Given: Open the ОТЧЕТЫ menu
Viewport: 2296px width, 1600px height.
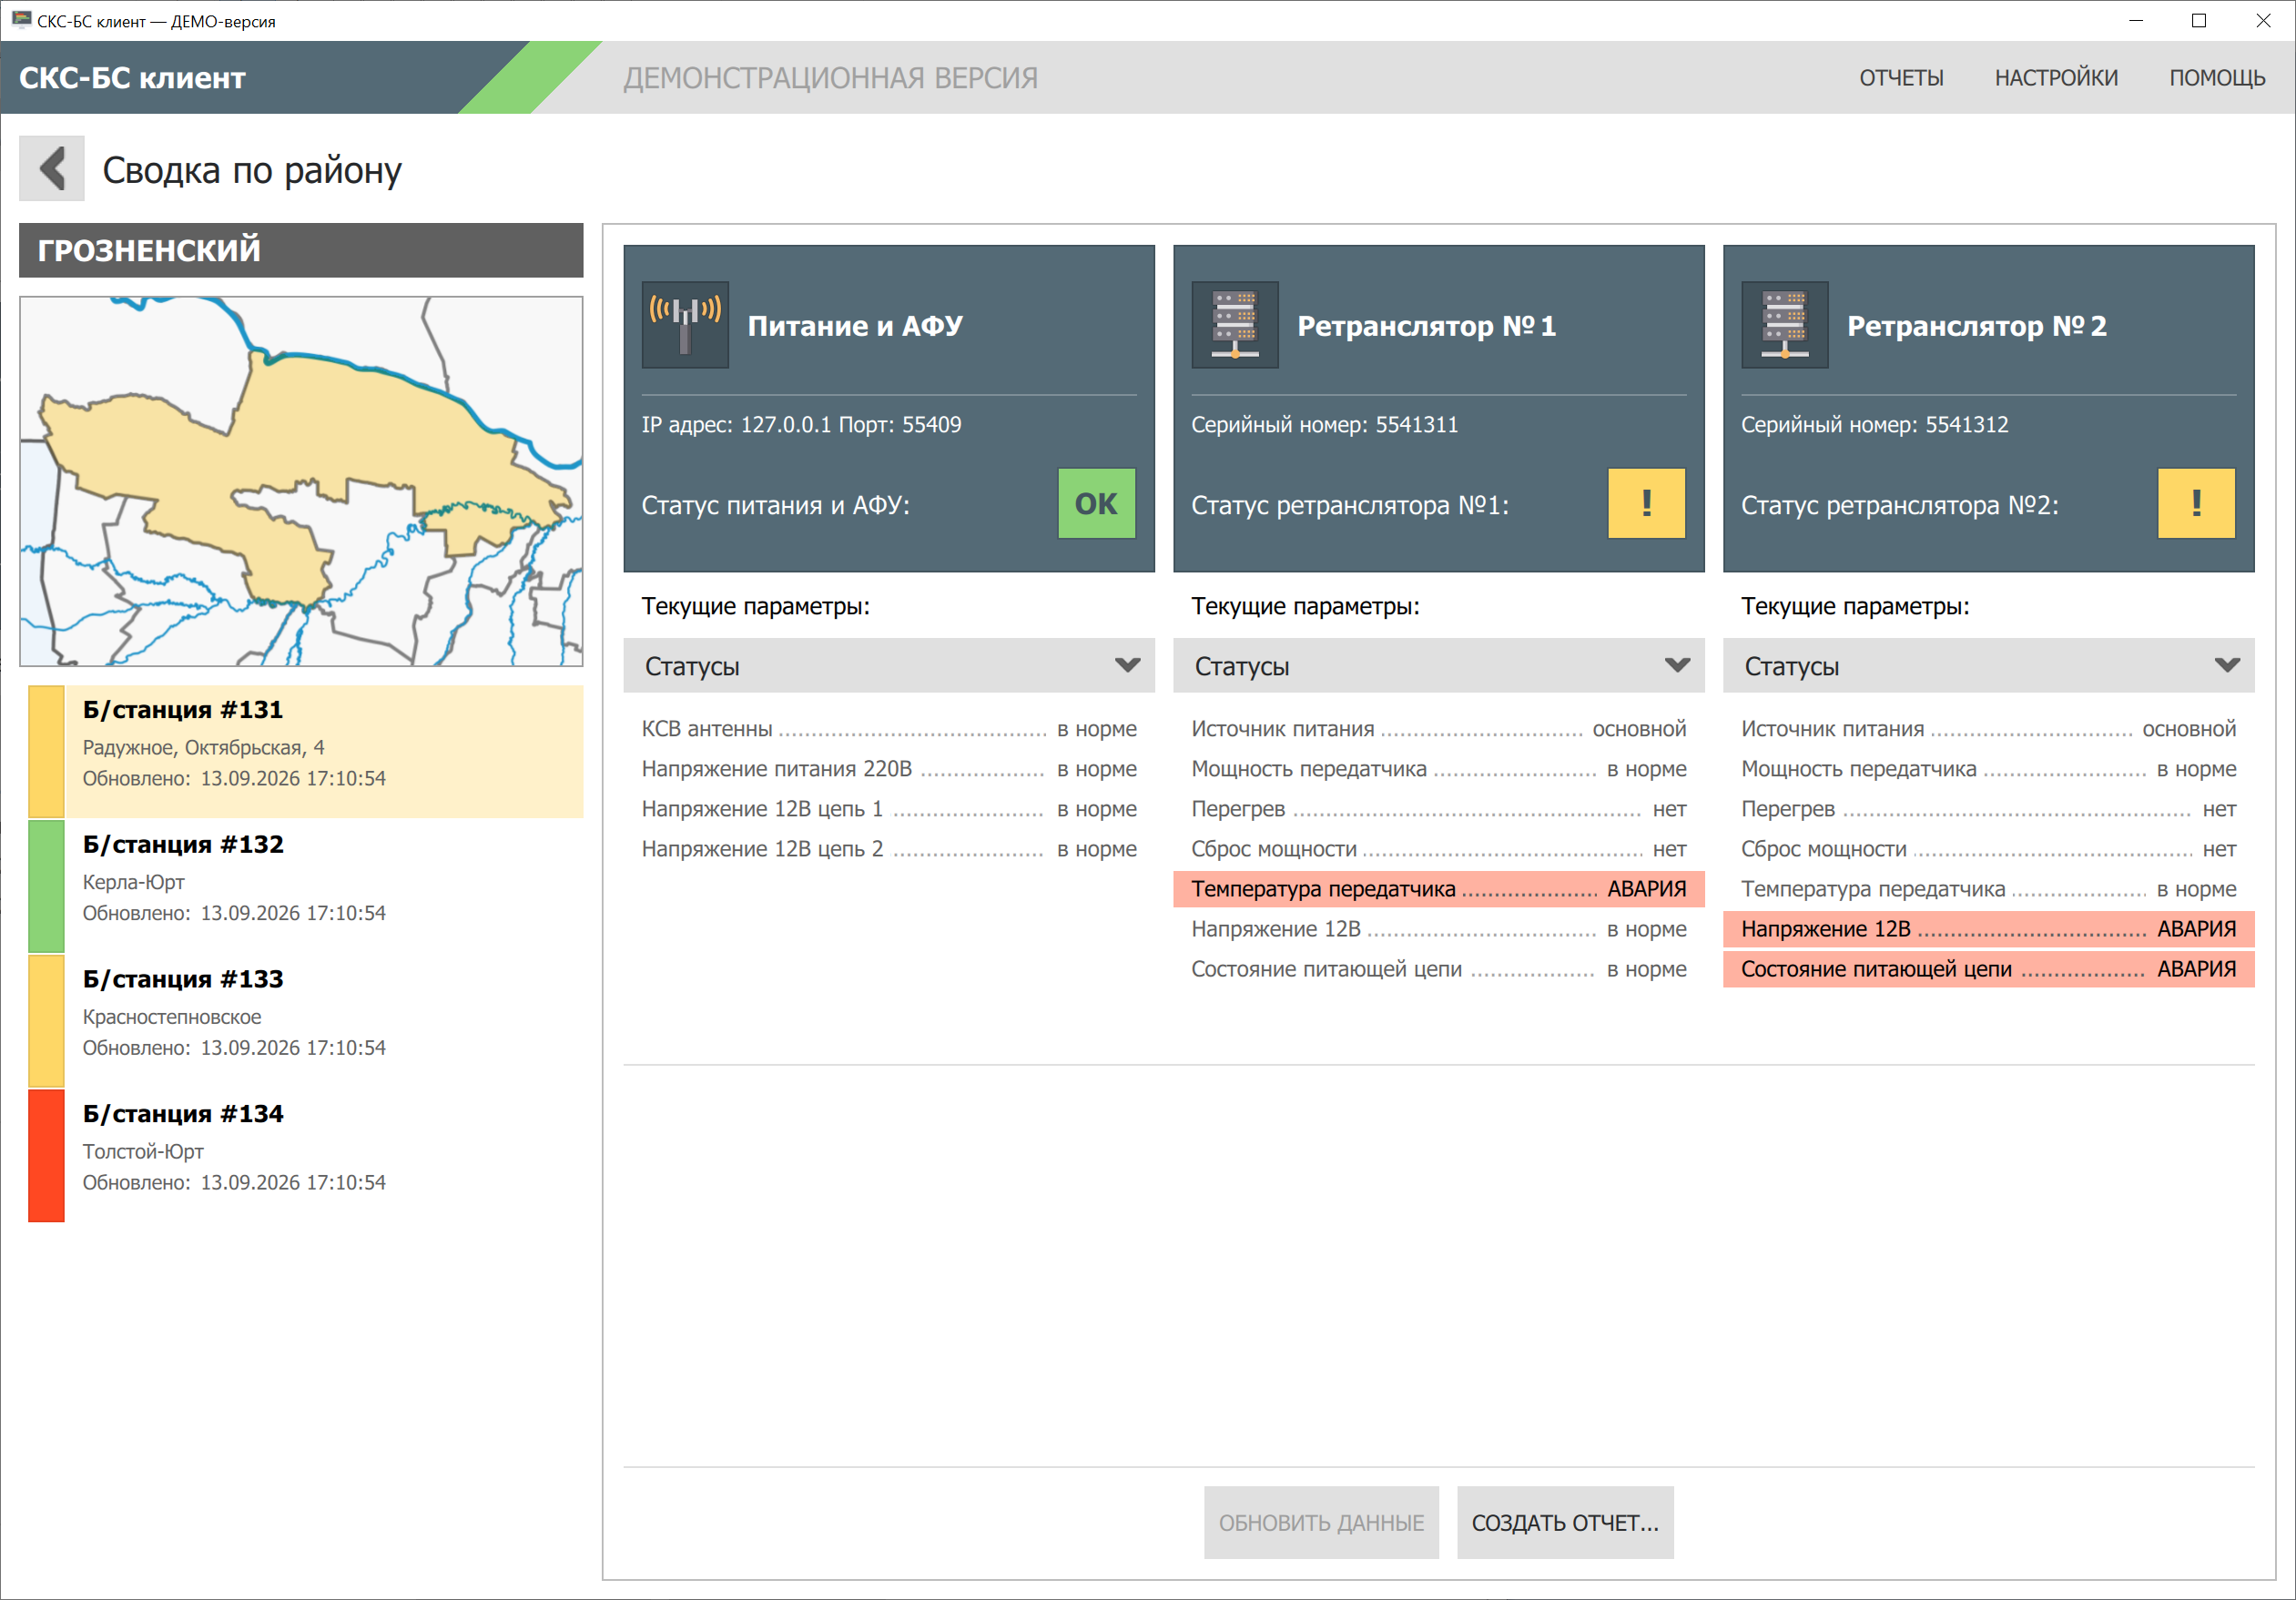Looking at the screenshot, I should [x=1902, y=78].
